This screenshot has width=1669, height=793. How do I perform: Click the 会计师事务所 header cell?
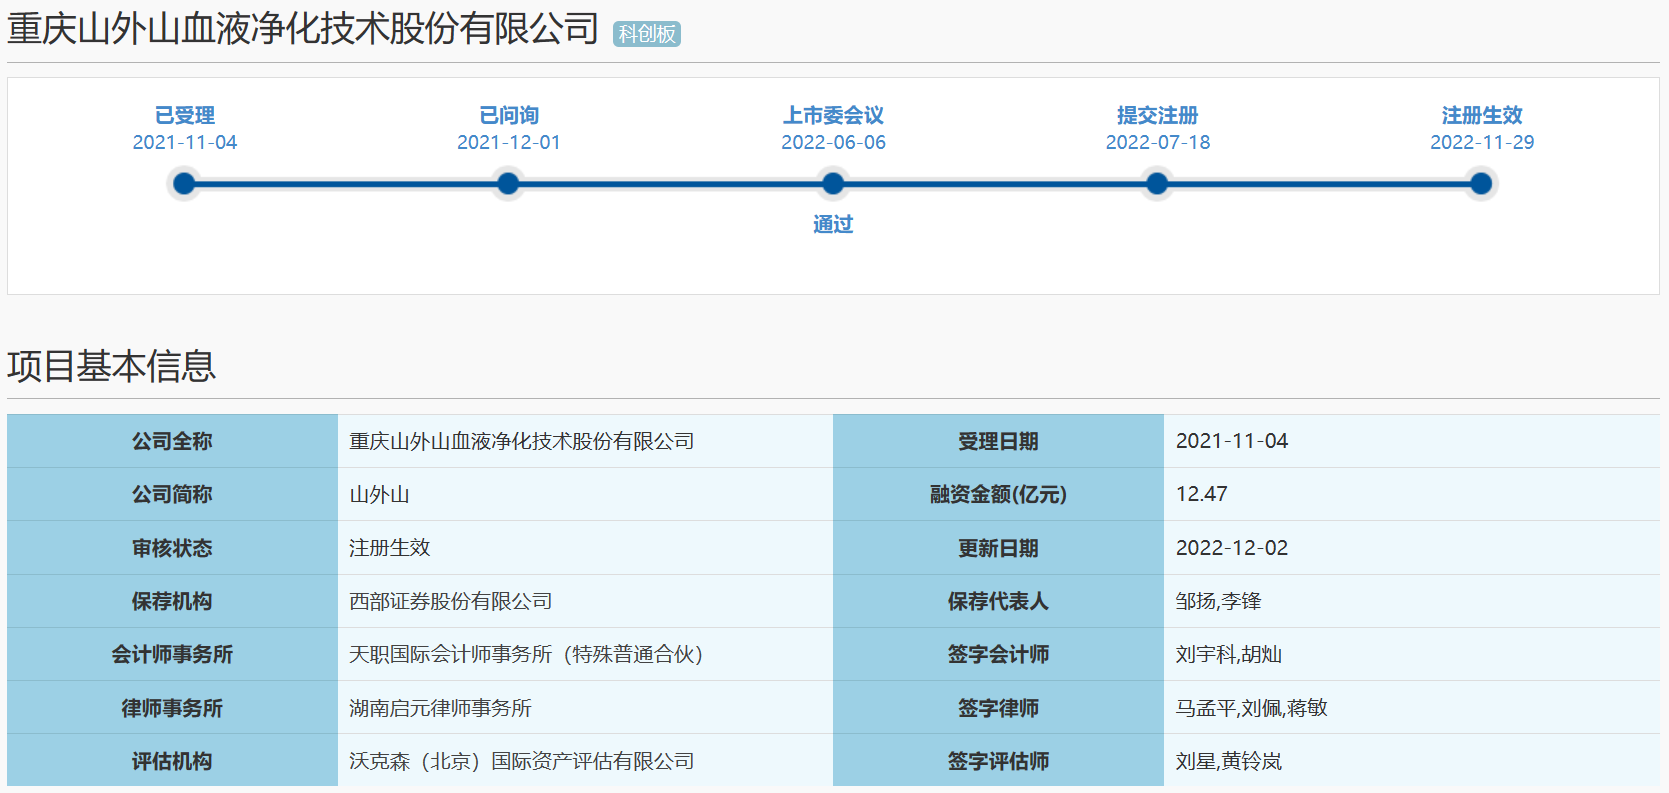pyautogui.click(x=172, y=654)
